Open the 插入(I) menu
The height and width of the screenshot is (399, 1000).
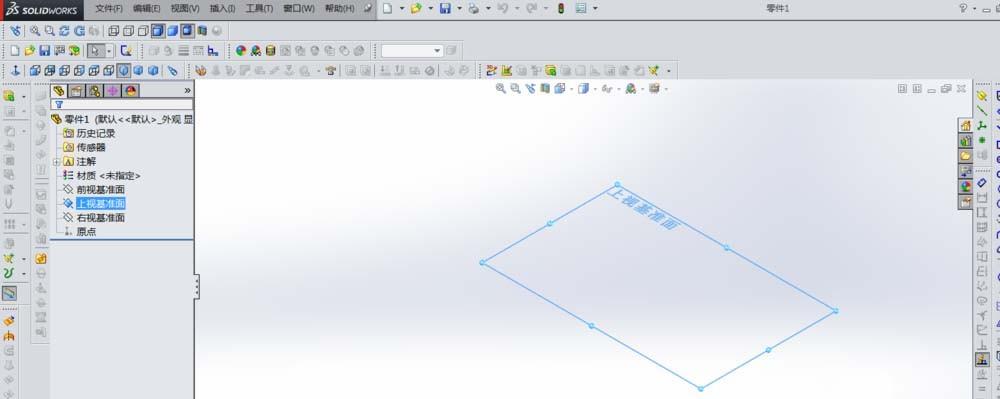point(223,8)
